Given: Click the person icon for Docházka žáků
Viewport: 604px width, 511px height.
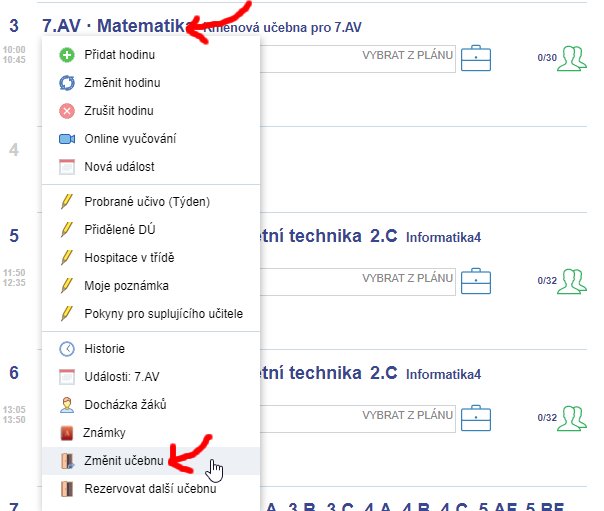Looking at the screenshot, I should (67, 405).
